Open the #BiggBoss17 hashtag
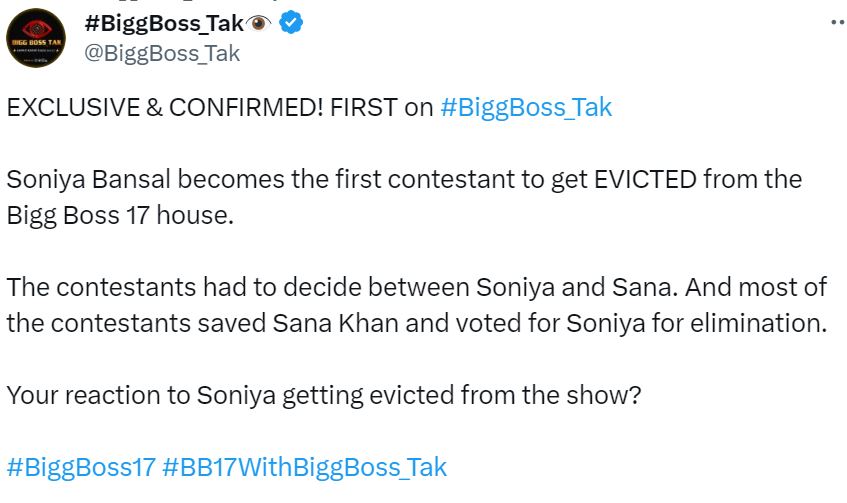This screenshot has width=847, height=503. point(79,466)
